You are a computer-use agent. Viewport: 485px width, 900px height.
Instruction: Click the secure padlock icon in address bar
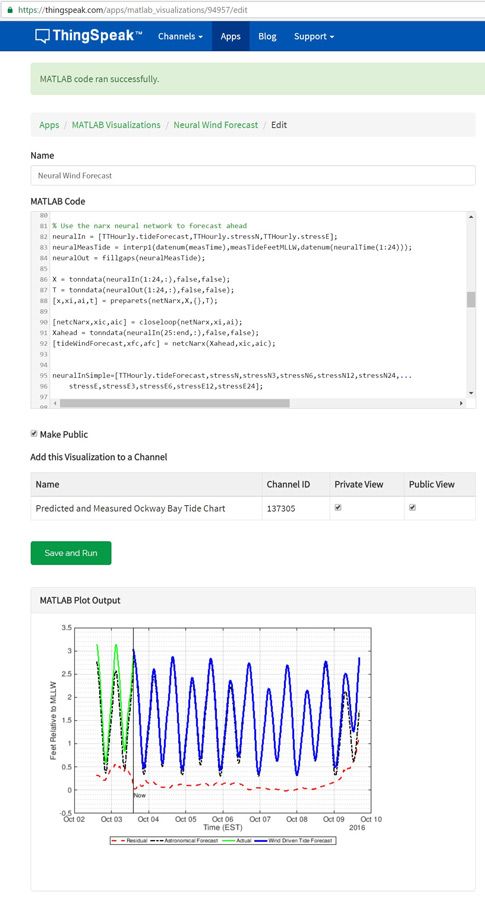pos(9,10)
